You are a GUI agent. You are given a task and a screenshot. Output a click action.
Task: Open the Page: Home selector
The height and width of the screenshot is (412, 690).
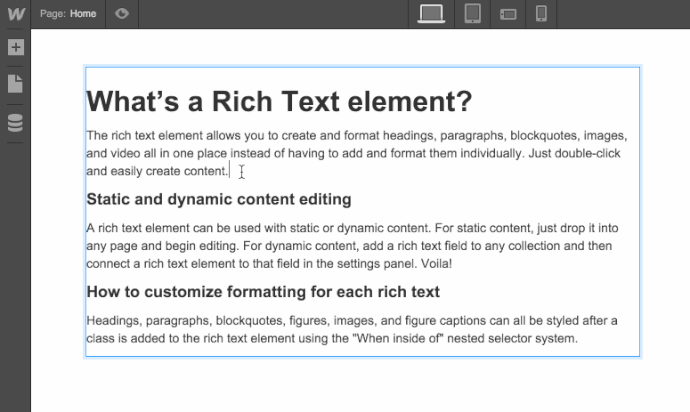click(x=68, y=14)
